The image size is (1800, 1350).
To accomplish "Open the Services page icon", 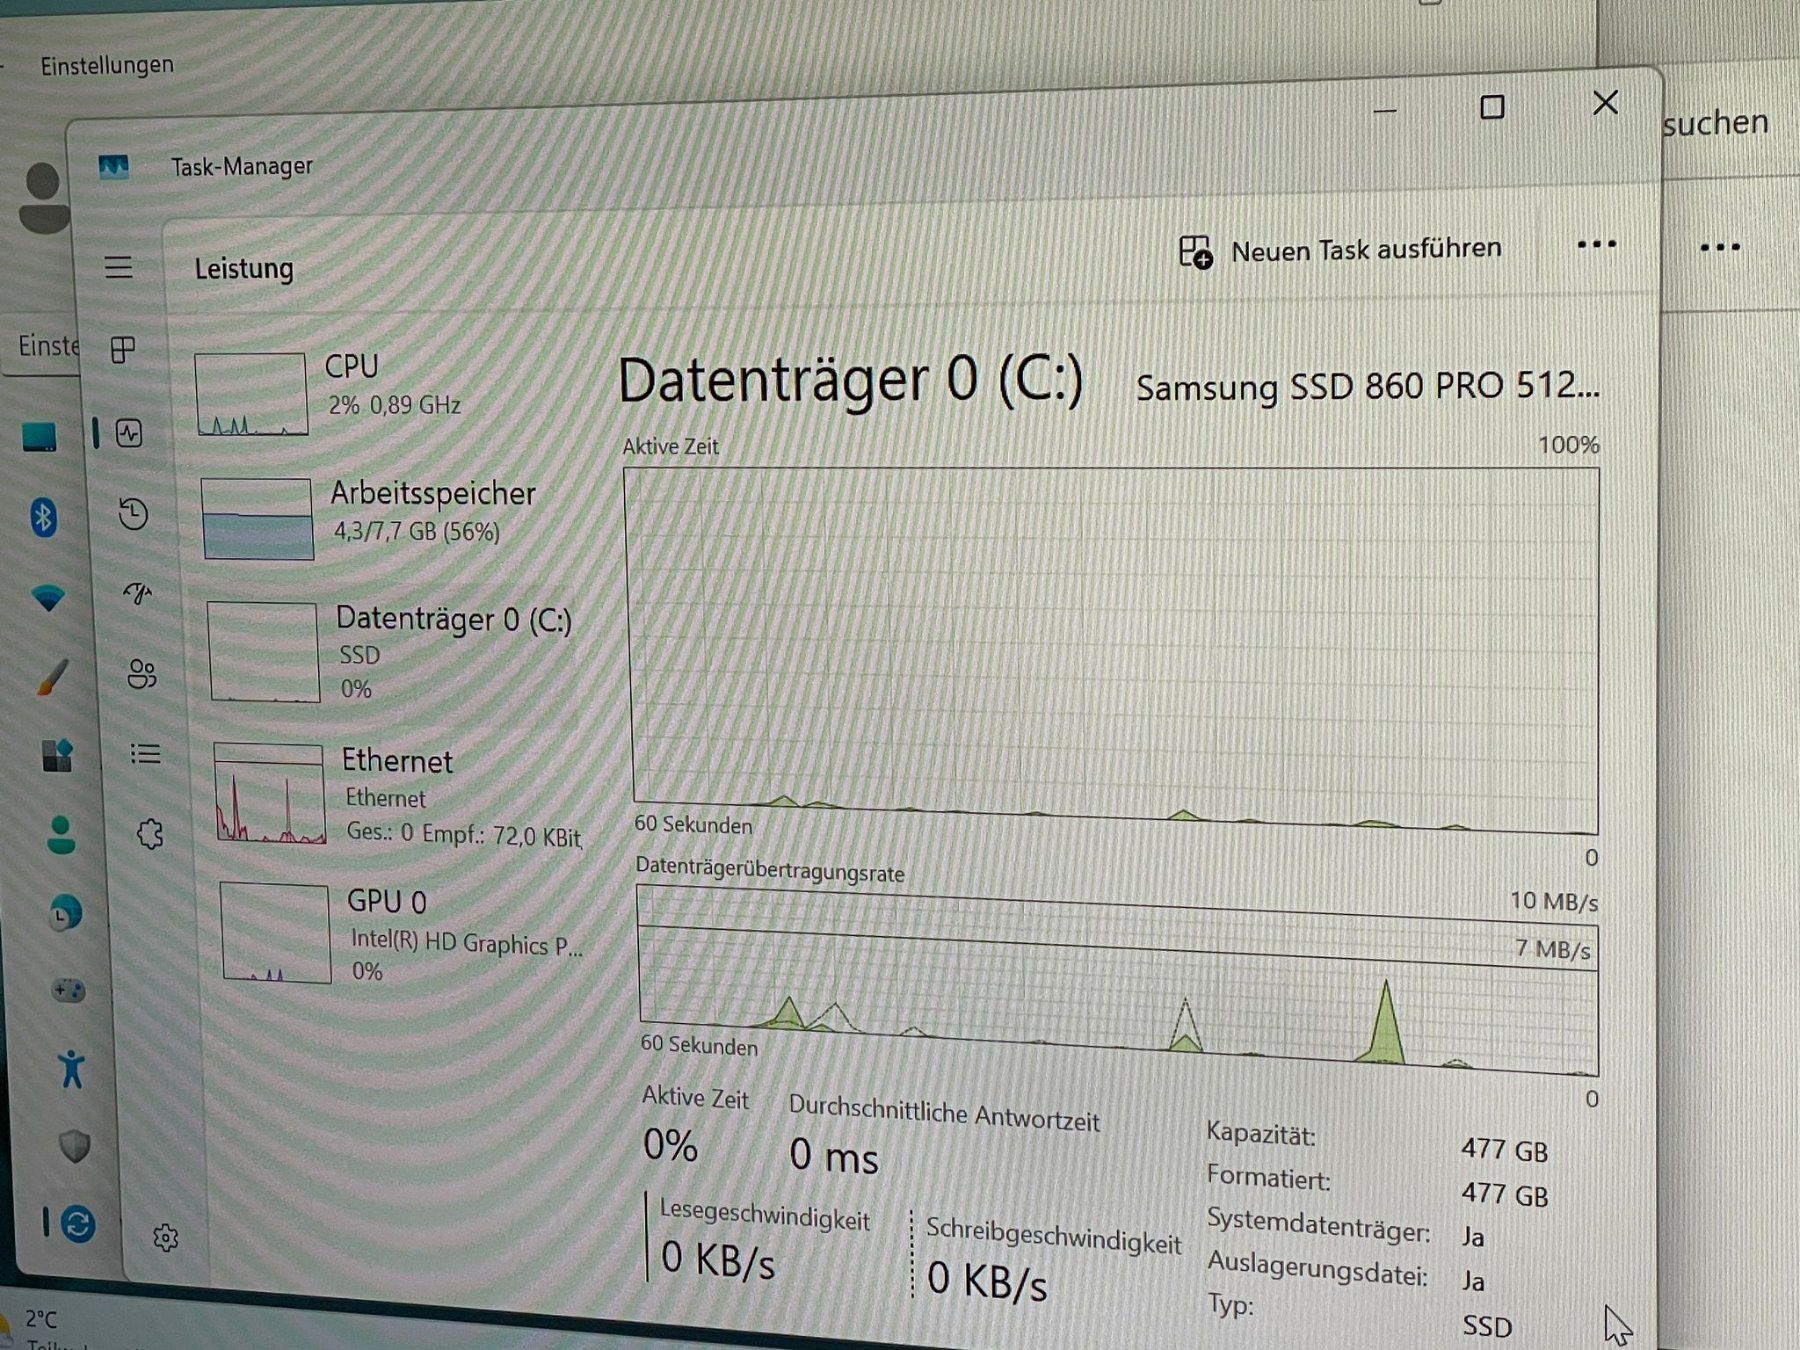I will pos(150,833).
